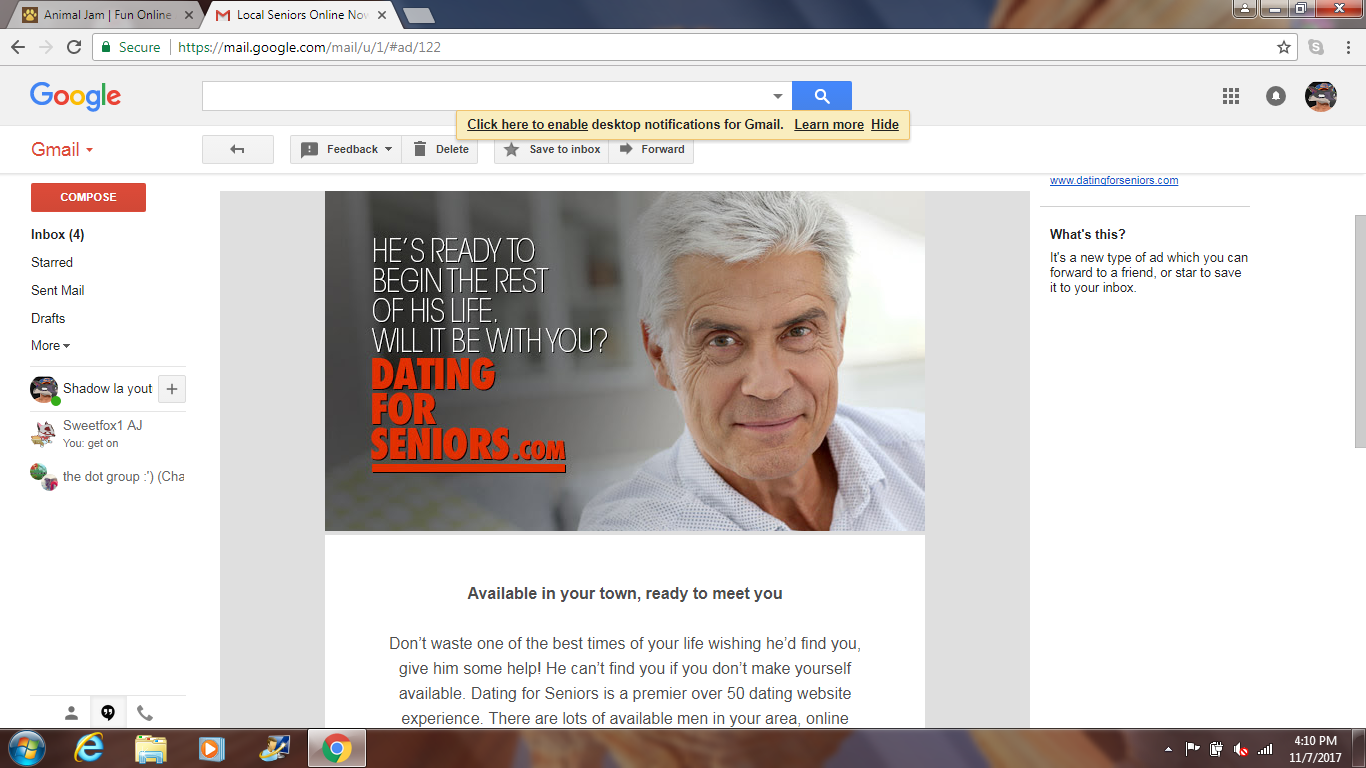Go back to inbox arrow button

(238, 149)
